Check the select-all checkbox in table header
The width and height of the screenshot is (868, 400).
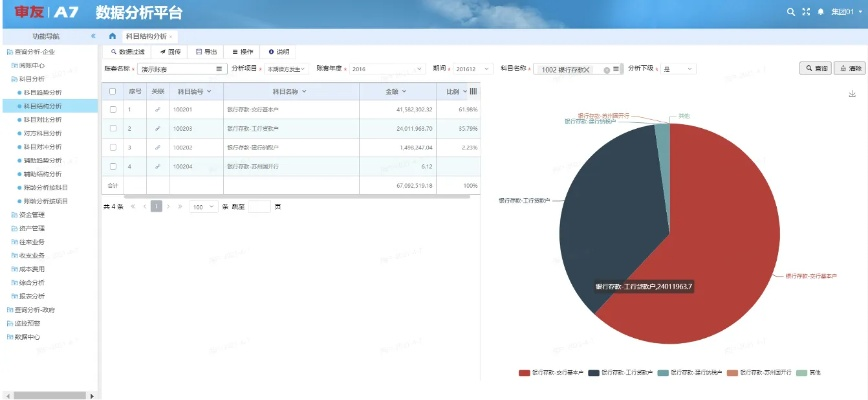tap(113, 91)
